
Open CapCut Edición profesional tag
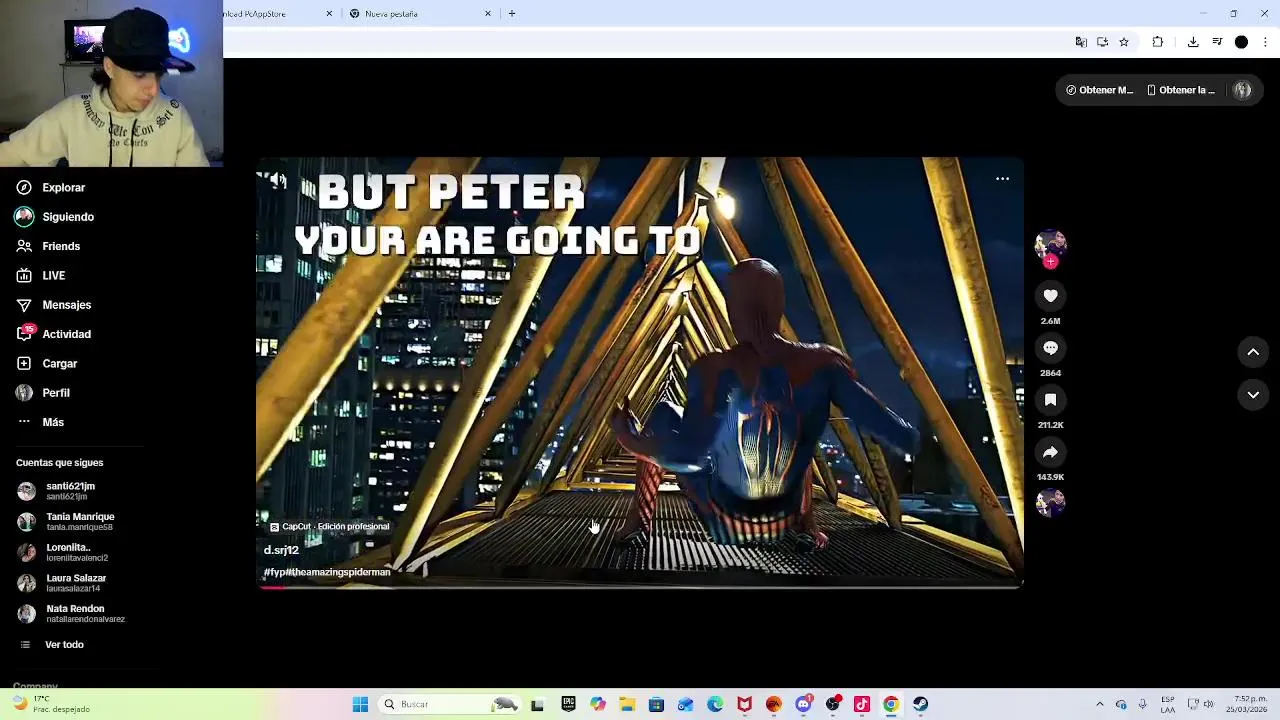click(329, 527)
